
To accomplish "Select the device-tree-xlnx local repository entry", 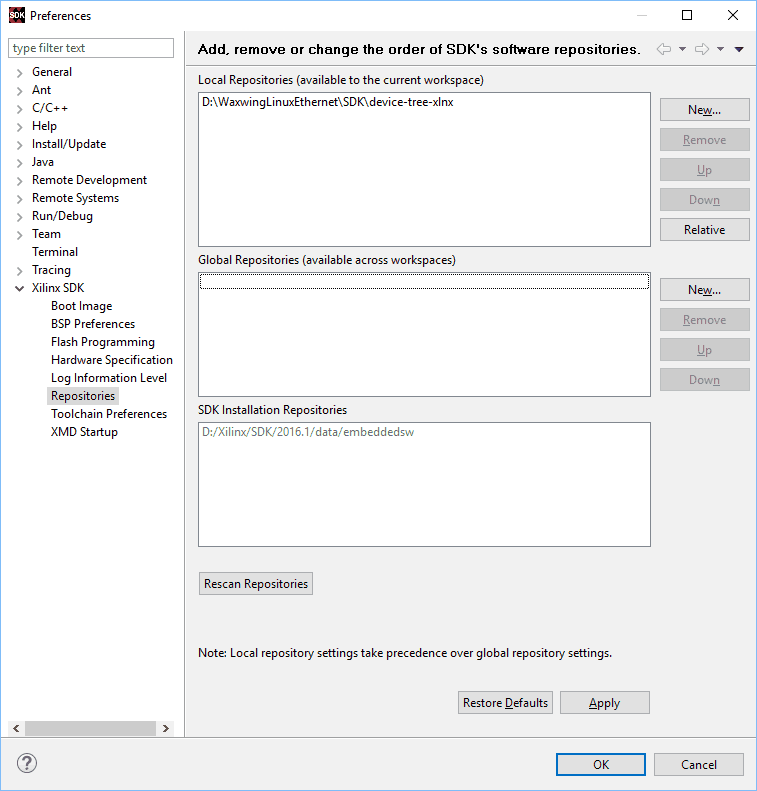I will (x=328, y=102).
